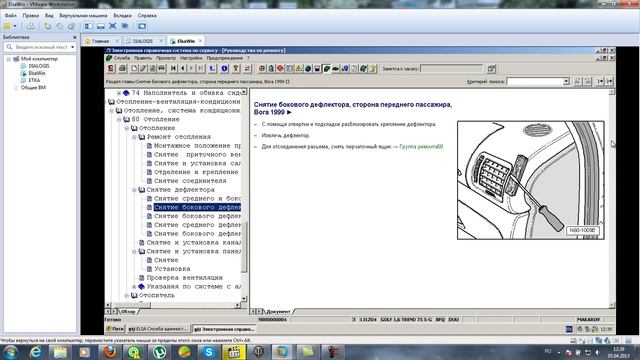Click the take snapshot icon in VMware toolbar
The image size is (640, 360).
pyautogui.click(x=48, y=26)
